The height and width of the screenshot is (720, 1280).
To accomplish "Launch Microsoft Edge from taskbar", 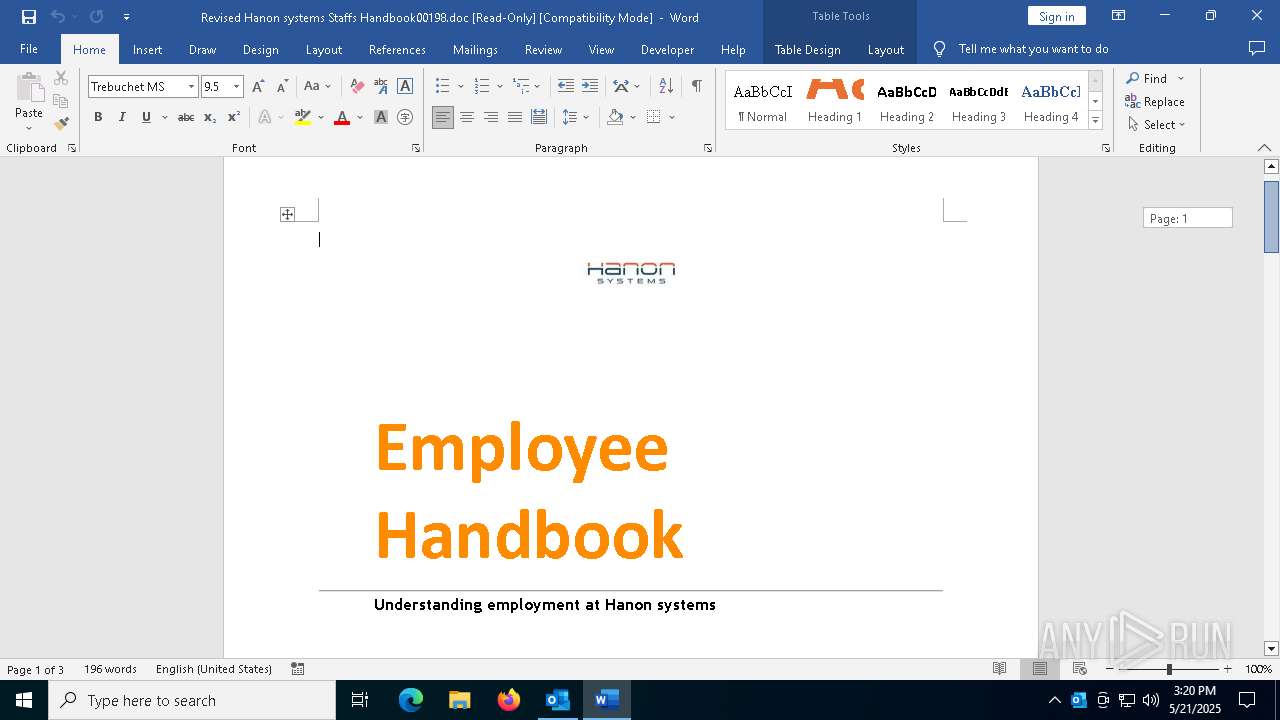I will pos(411,700).
